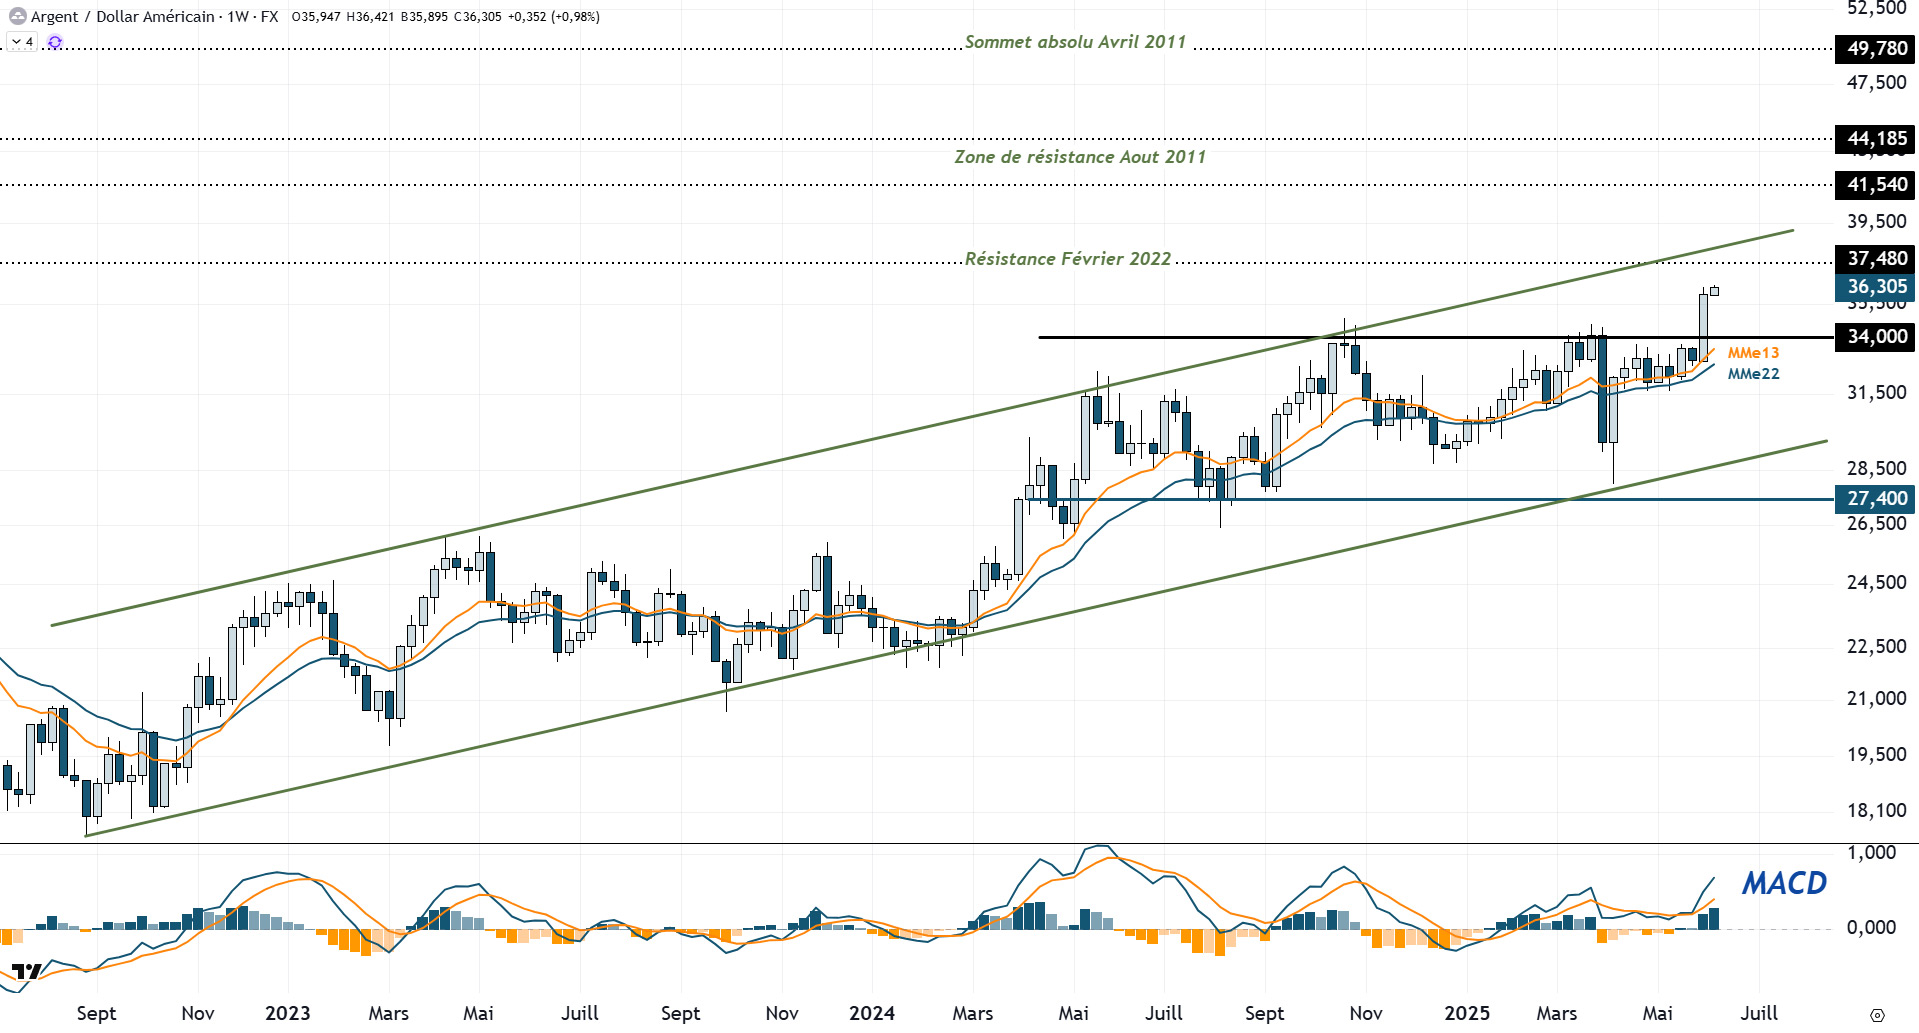
Task: Click the 2025 mark on time axis
Action: [x=1466, y=1013]
